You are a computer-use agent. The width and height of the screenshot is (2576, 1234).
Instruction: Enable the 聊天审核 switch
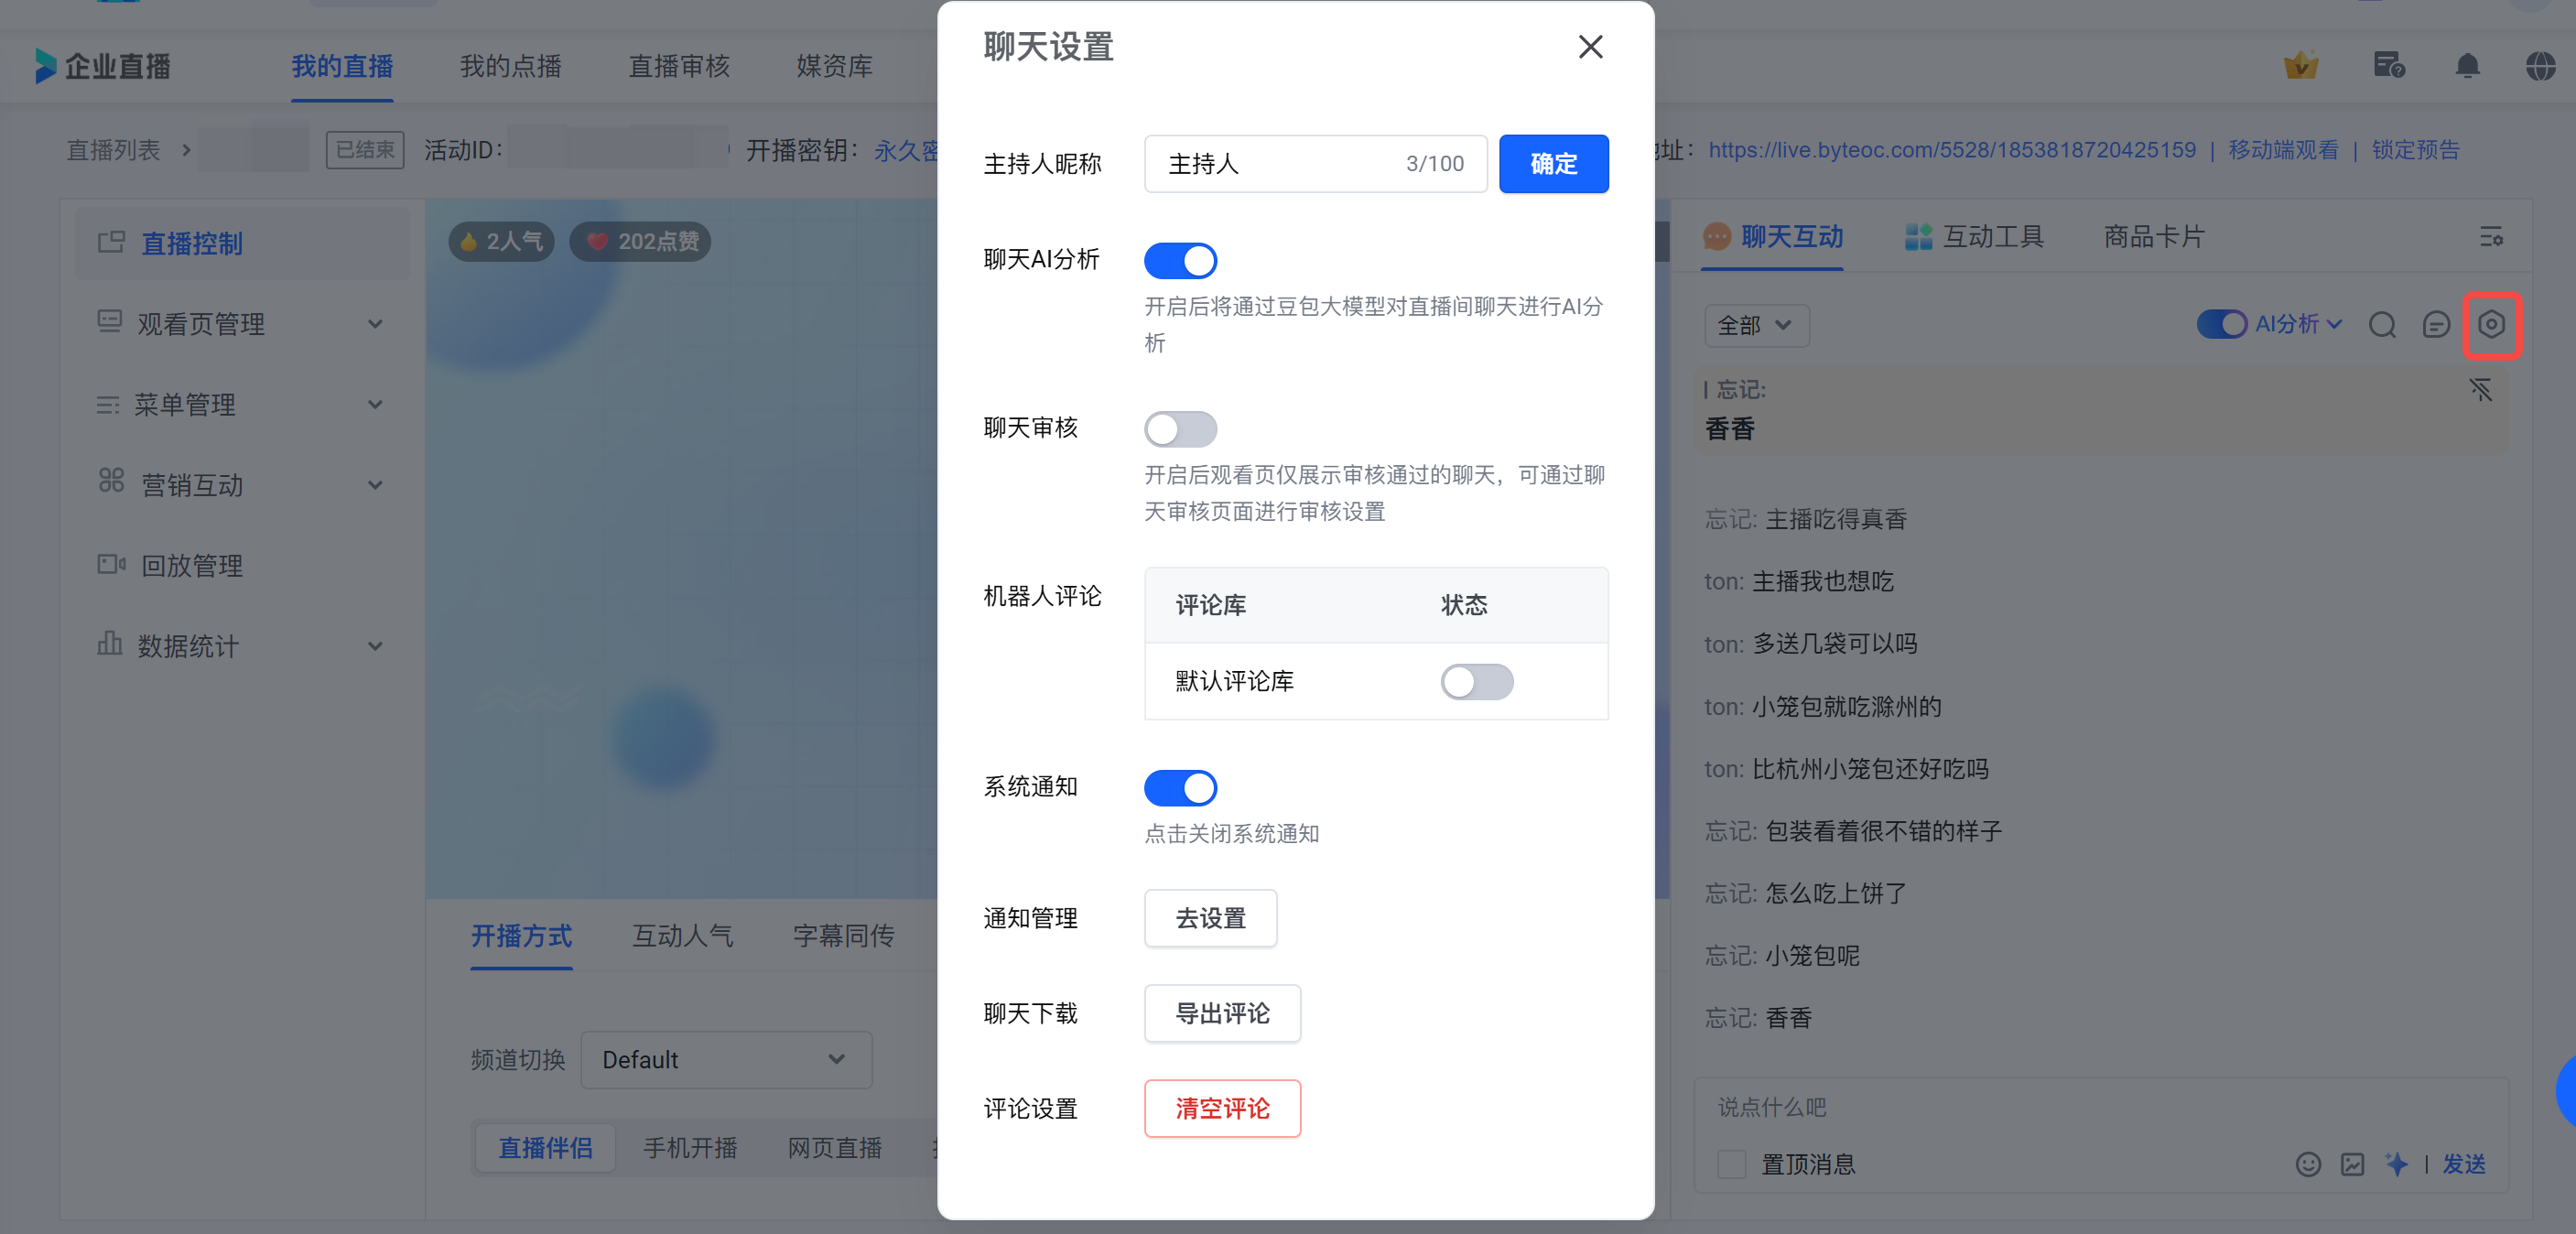pyautogui.click(x=1180, y=429)
